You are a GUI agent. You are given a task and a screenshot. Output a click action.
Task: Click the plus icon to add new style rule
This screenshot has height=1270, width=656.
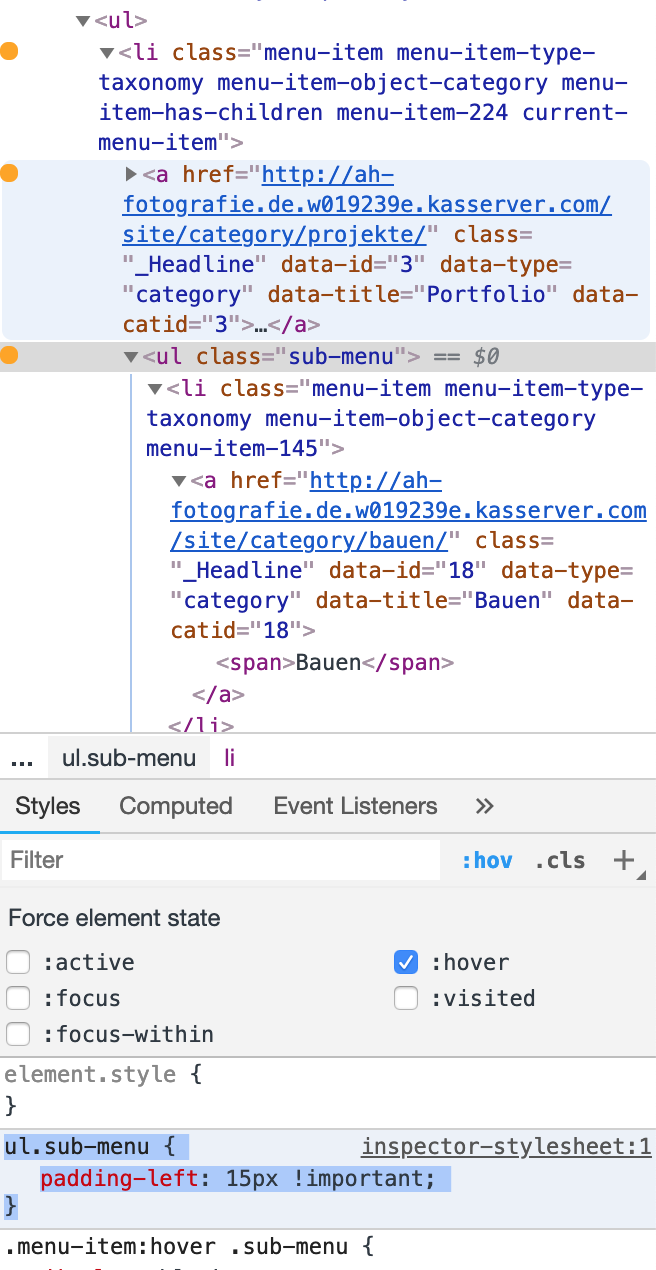(x=625, y=860)
